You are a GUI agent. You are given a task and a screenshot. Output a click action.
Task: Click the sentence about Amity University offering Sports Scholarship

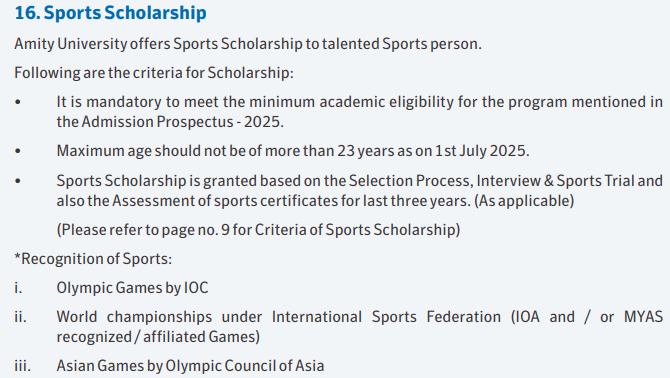pyautogui.click(x=248, y=44)
